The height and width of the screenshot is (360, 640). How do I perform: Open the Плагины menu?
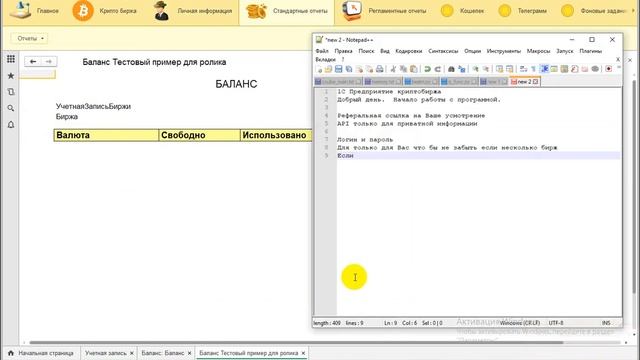point(590,51)
